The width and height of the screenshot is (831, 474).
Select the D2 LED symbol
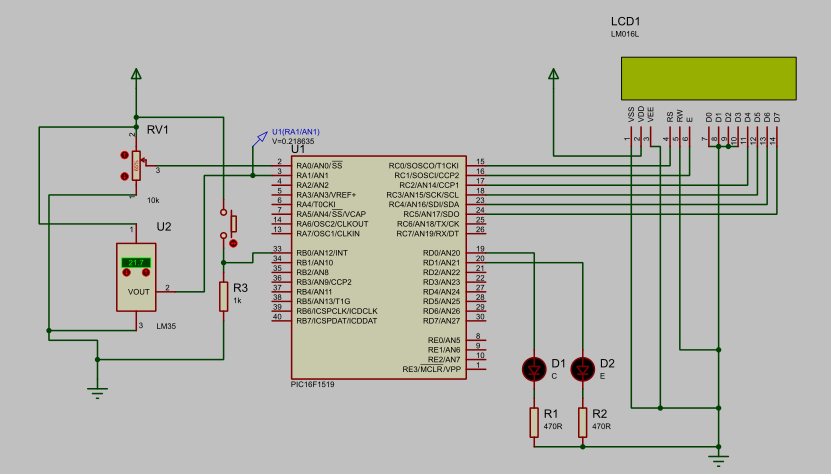click(582, 369)
